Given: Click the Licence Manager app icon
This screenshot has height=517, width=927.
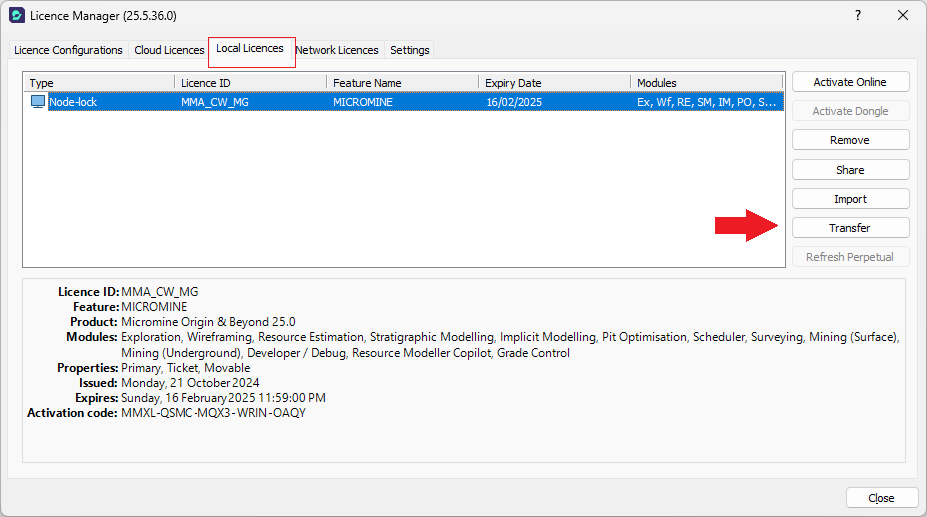Looking at the screenshot, I should click(x=17, y=15).
